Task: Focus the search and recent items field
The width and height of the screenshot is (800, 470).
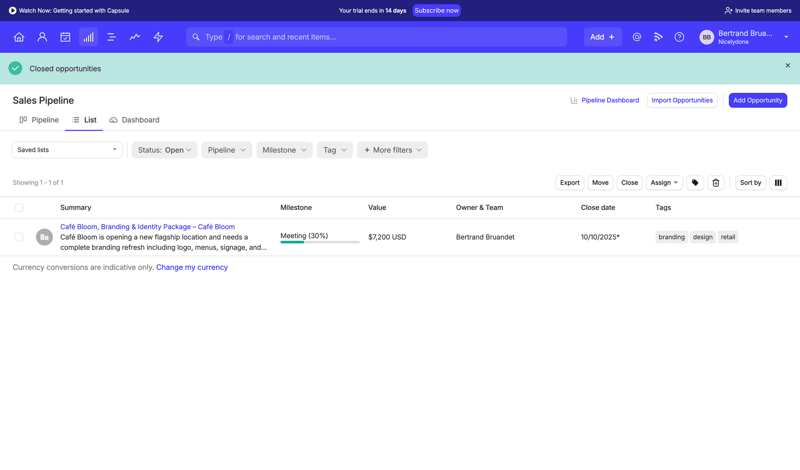Action: (377, 37)
